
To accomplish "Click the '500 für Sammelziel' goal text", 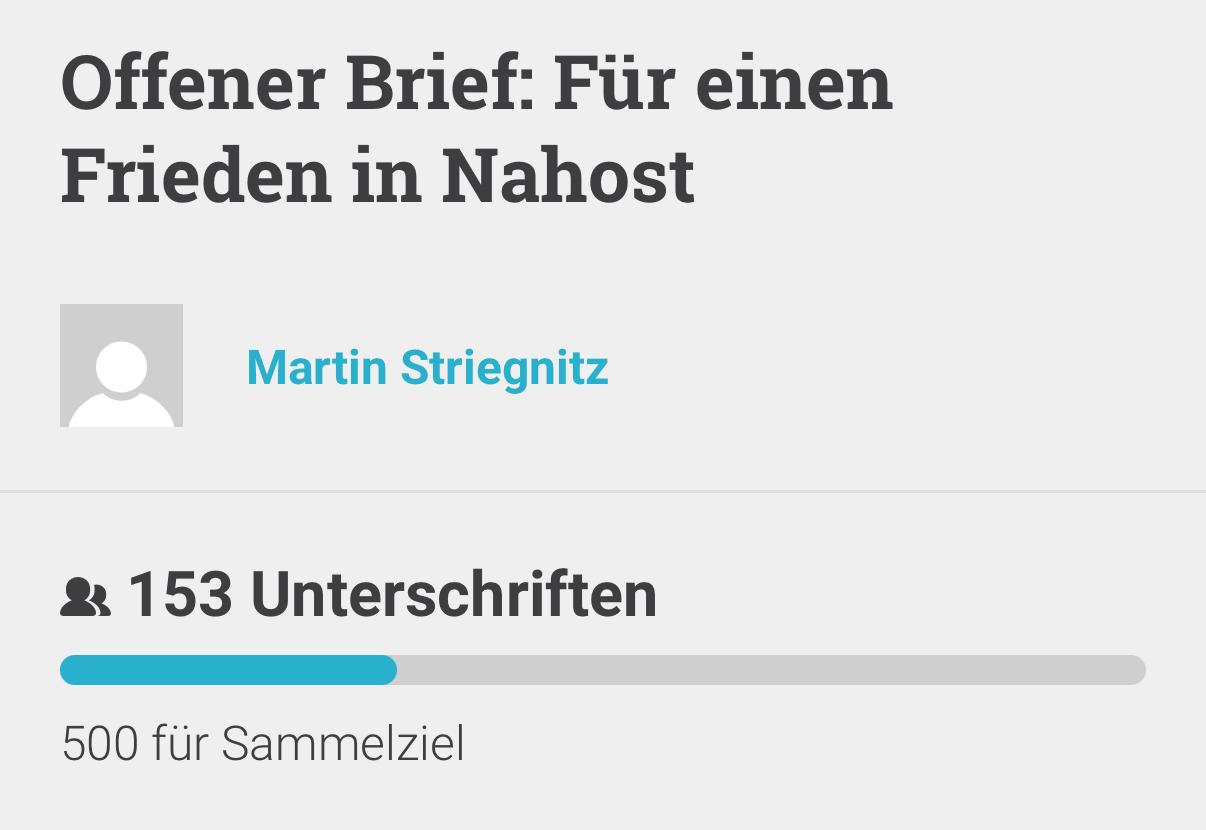I will point(263,744).
